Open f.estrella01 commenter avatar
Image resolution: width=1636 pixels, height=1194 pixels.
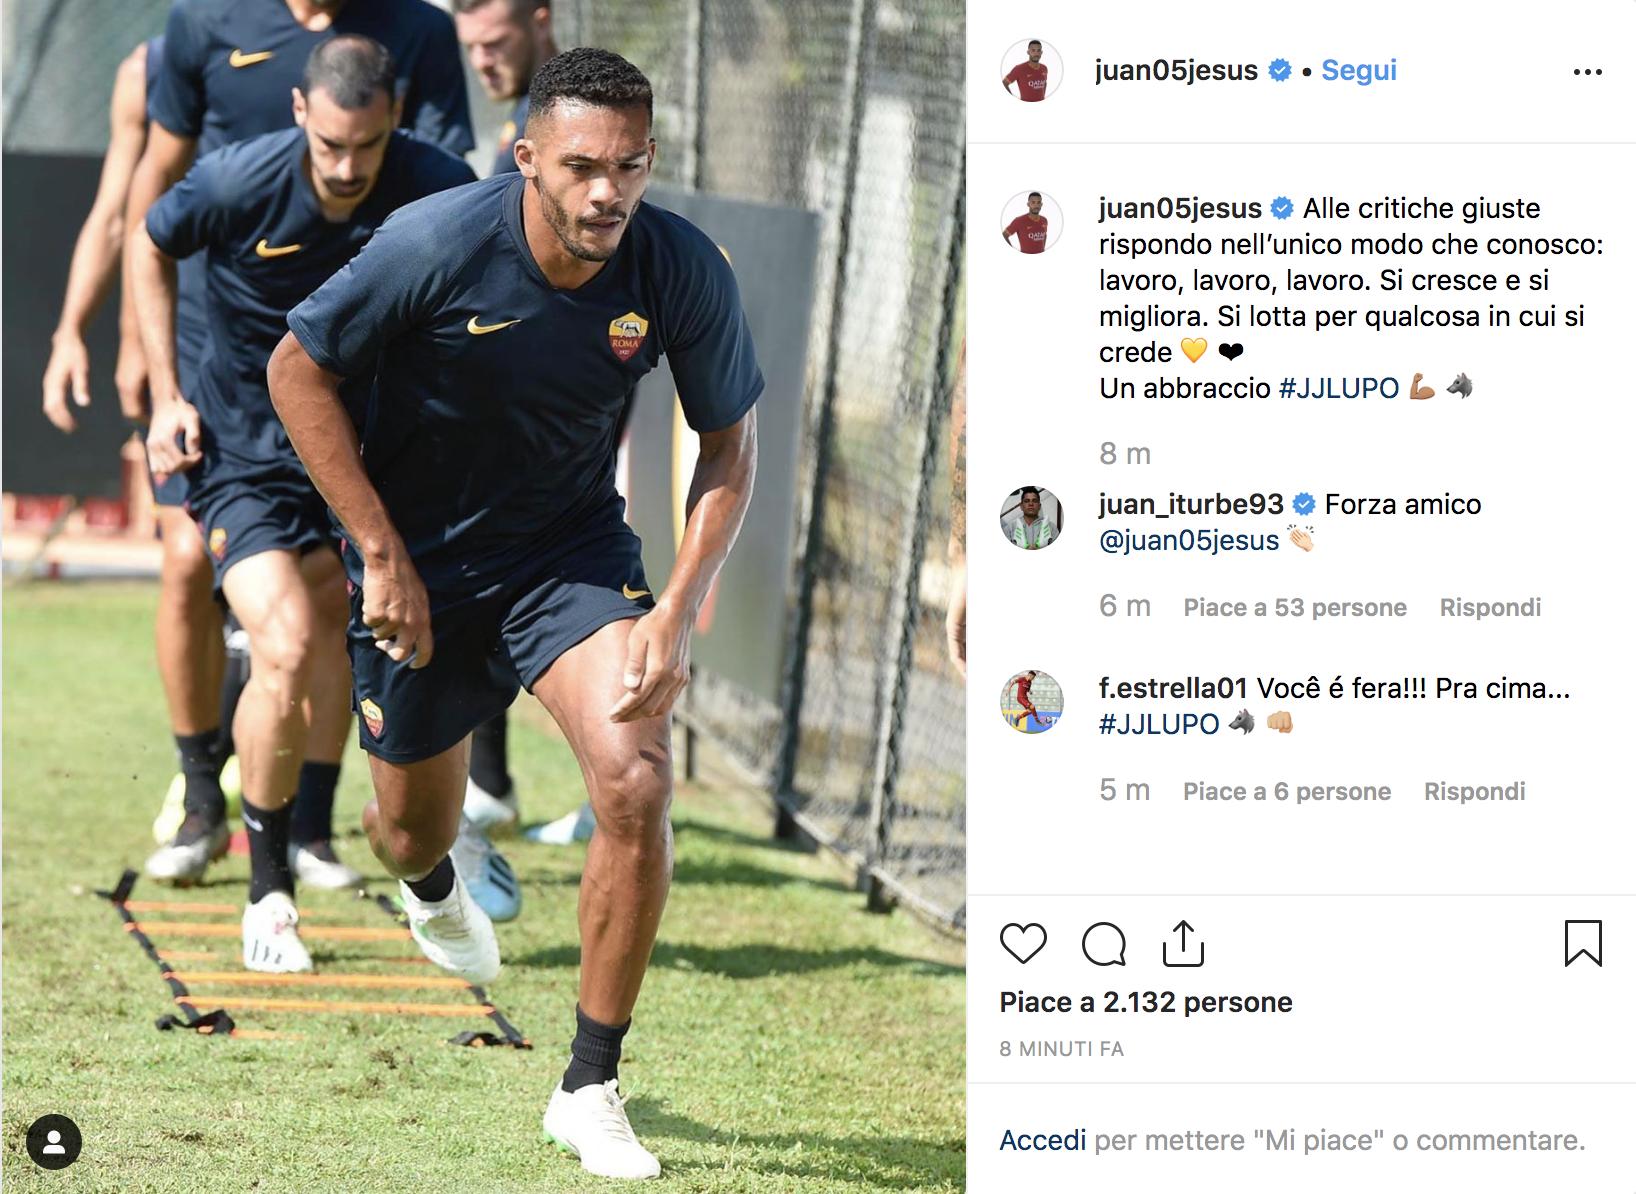(x=1031, y=702)
